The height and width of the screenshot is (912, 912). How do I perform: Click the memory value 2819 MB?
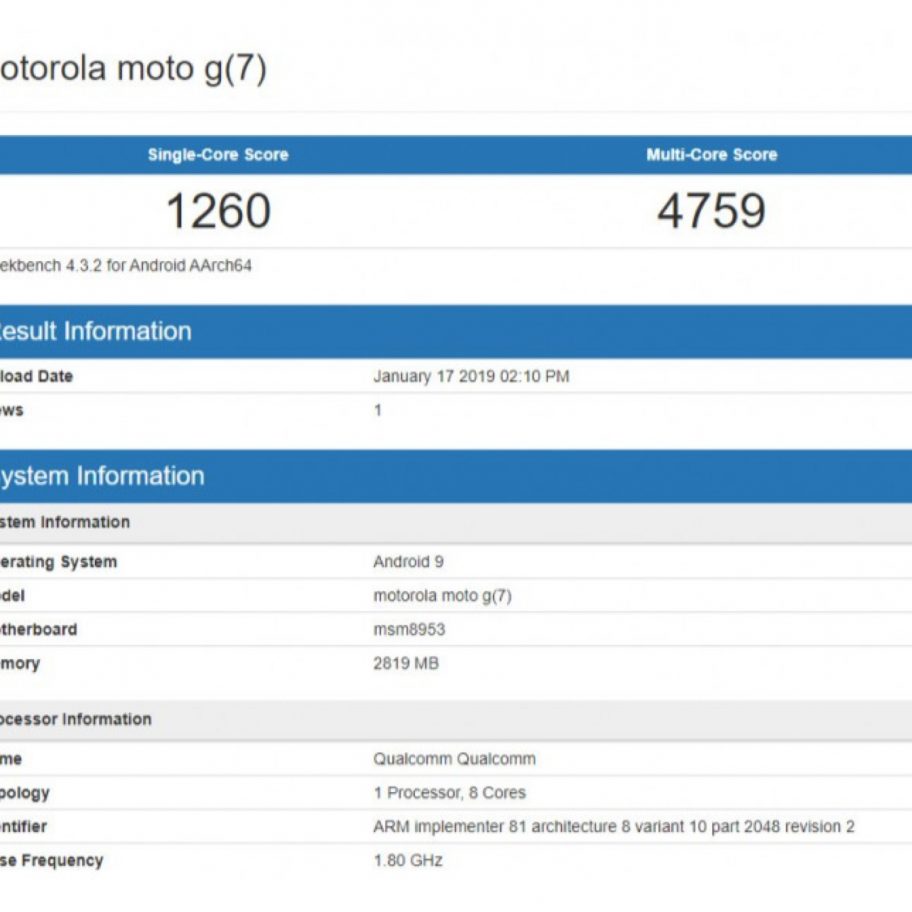(x=406, y=663)
